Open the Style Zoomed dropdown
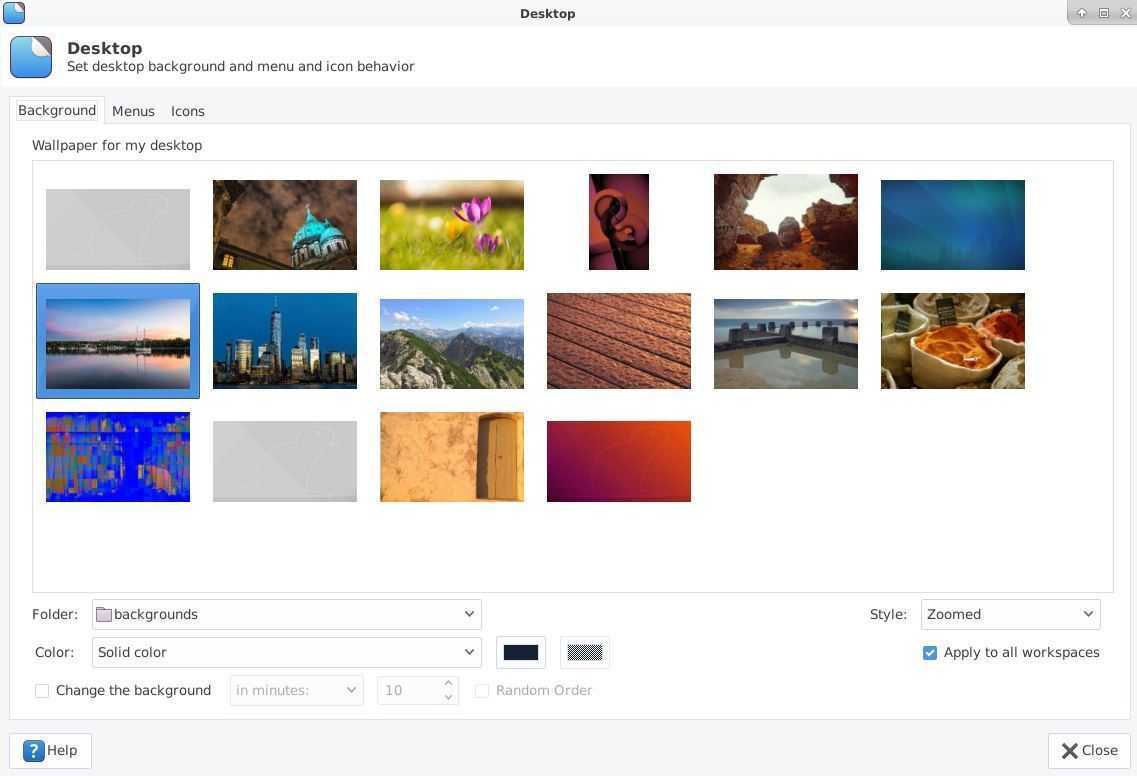Screen dimensions: 1137x776 (1010, 614)
